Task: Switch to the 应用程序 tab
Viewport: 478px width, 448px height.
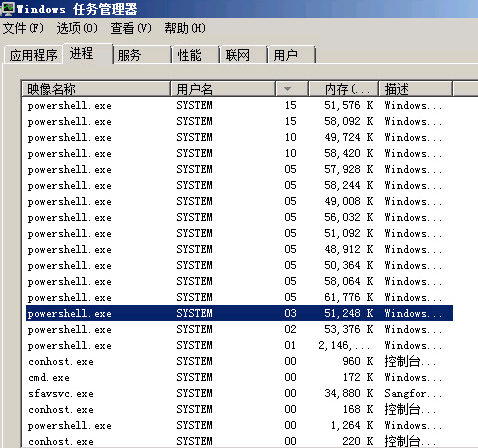Action: 33,55
